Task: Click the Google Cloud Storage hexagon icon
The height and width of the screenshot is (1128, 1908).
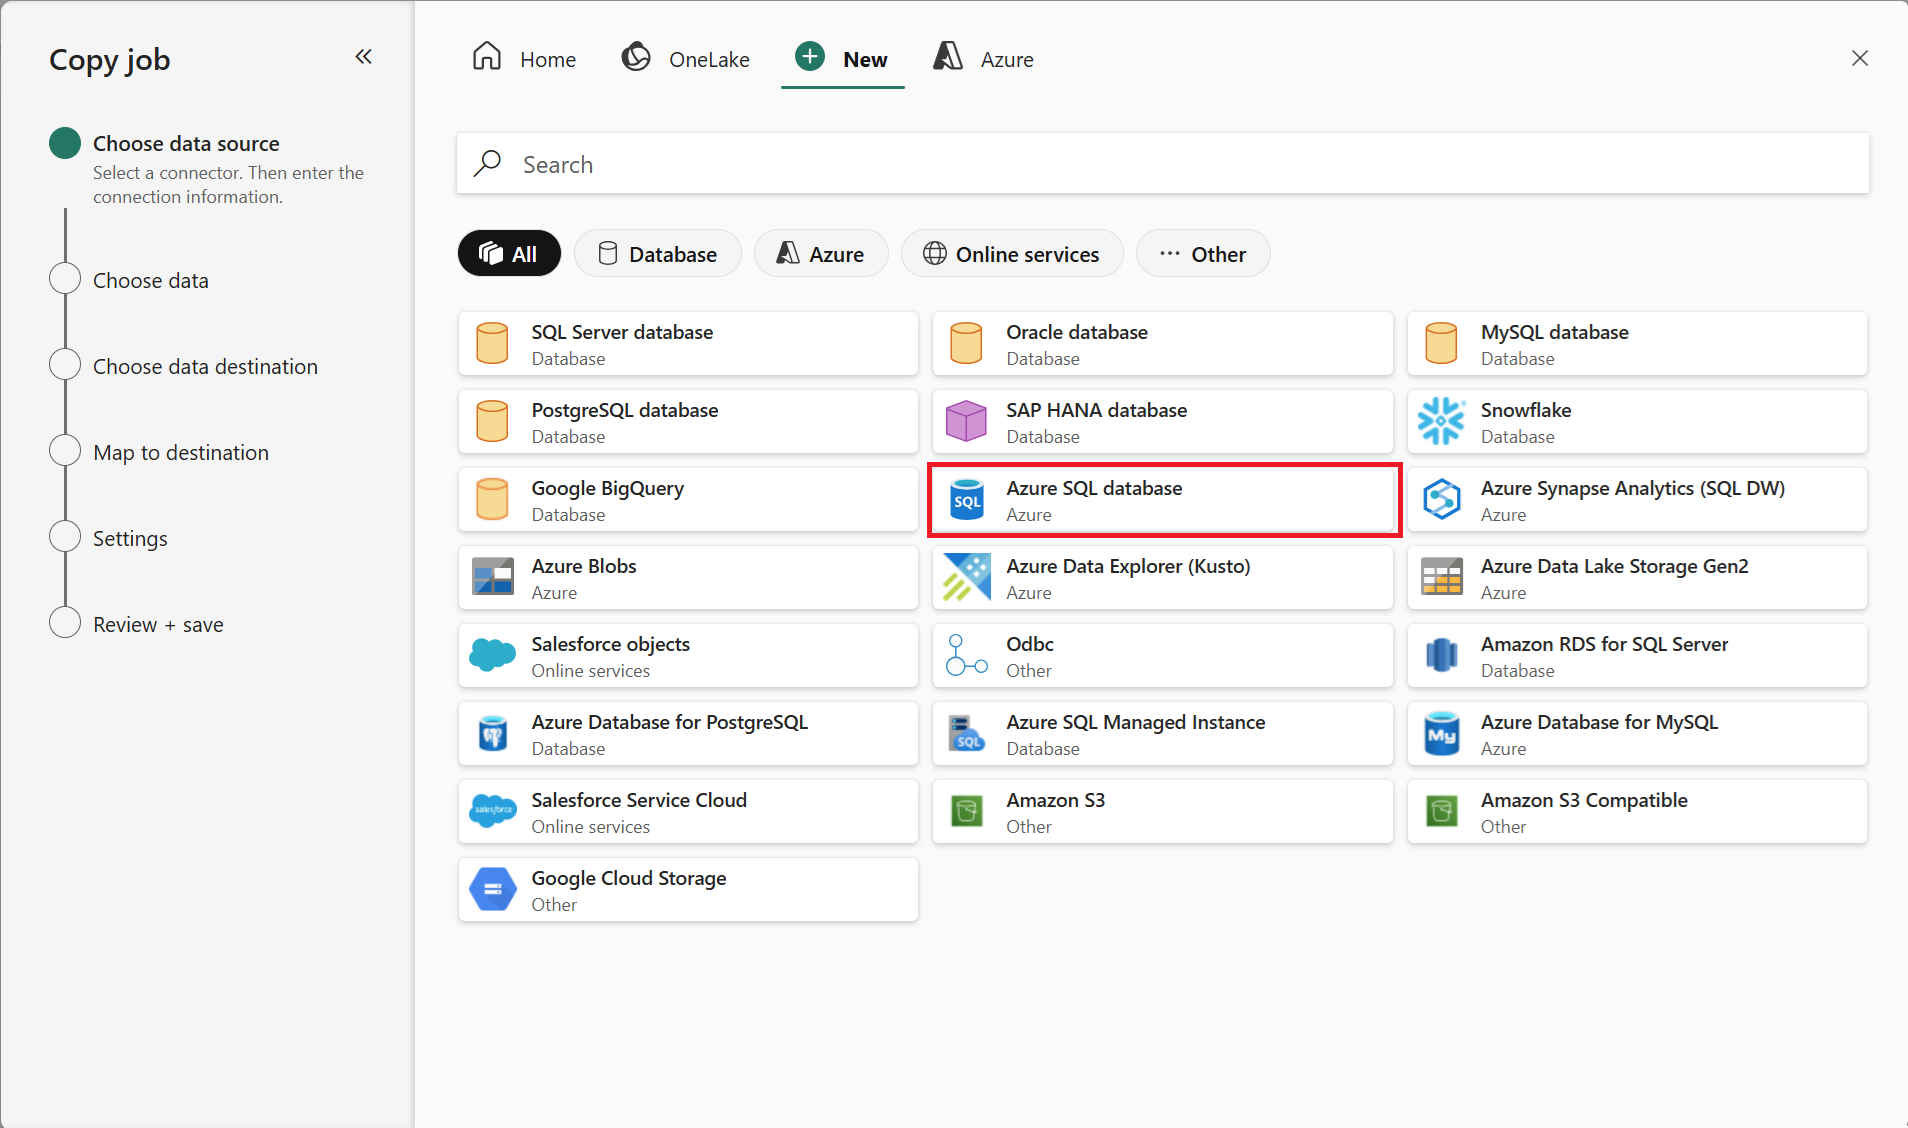Action: pos(492,889)
